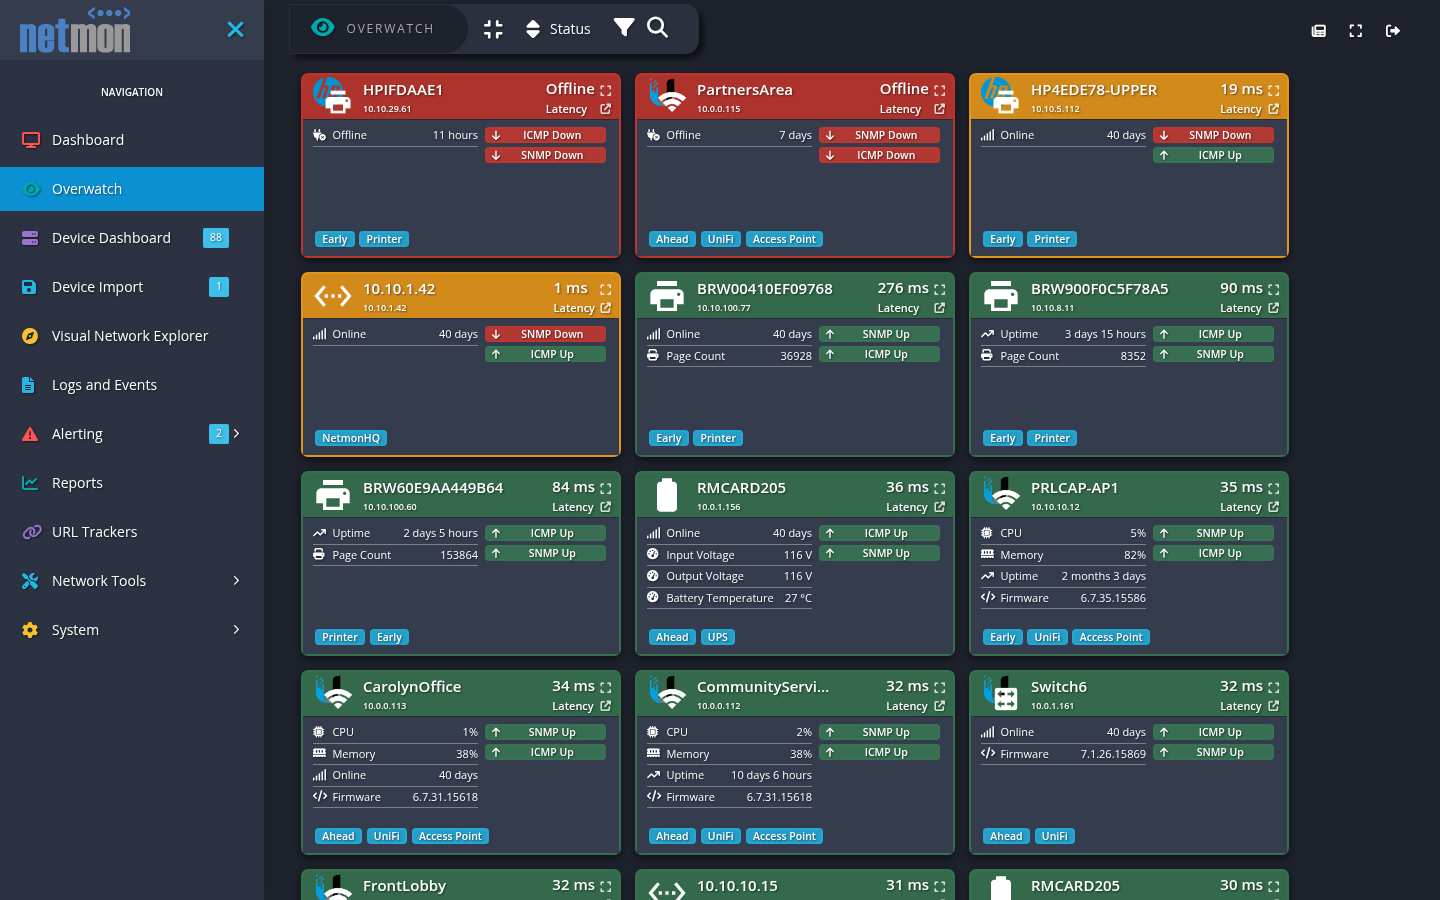Expand the Switch6 card
The width and height of the screenshot is (1440, 900).
(1273, 687)
